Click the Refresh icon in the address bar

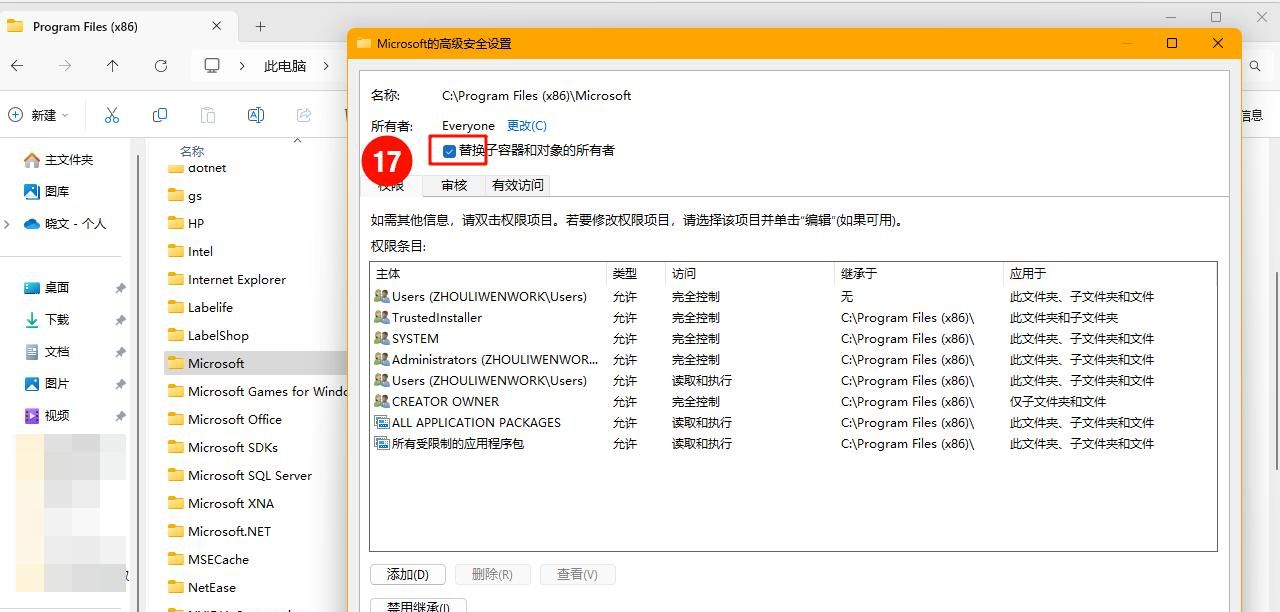pyautogui.click(x=160, y=65)
